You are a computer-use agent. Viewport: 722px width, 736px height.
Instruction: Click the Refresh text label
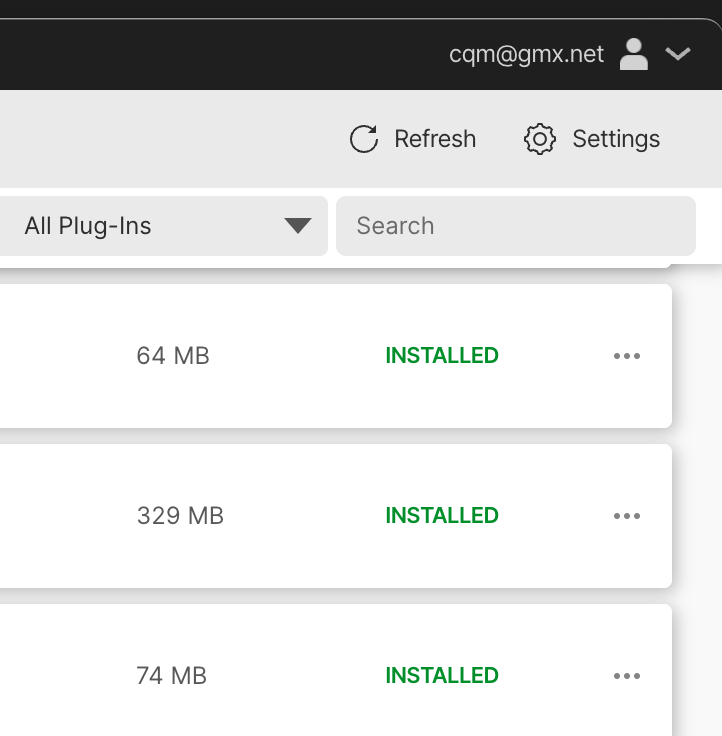tap(435, 139)
